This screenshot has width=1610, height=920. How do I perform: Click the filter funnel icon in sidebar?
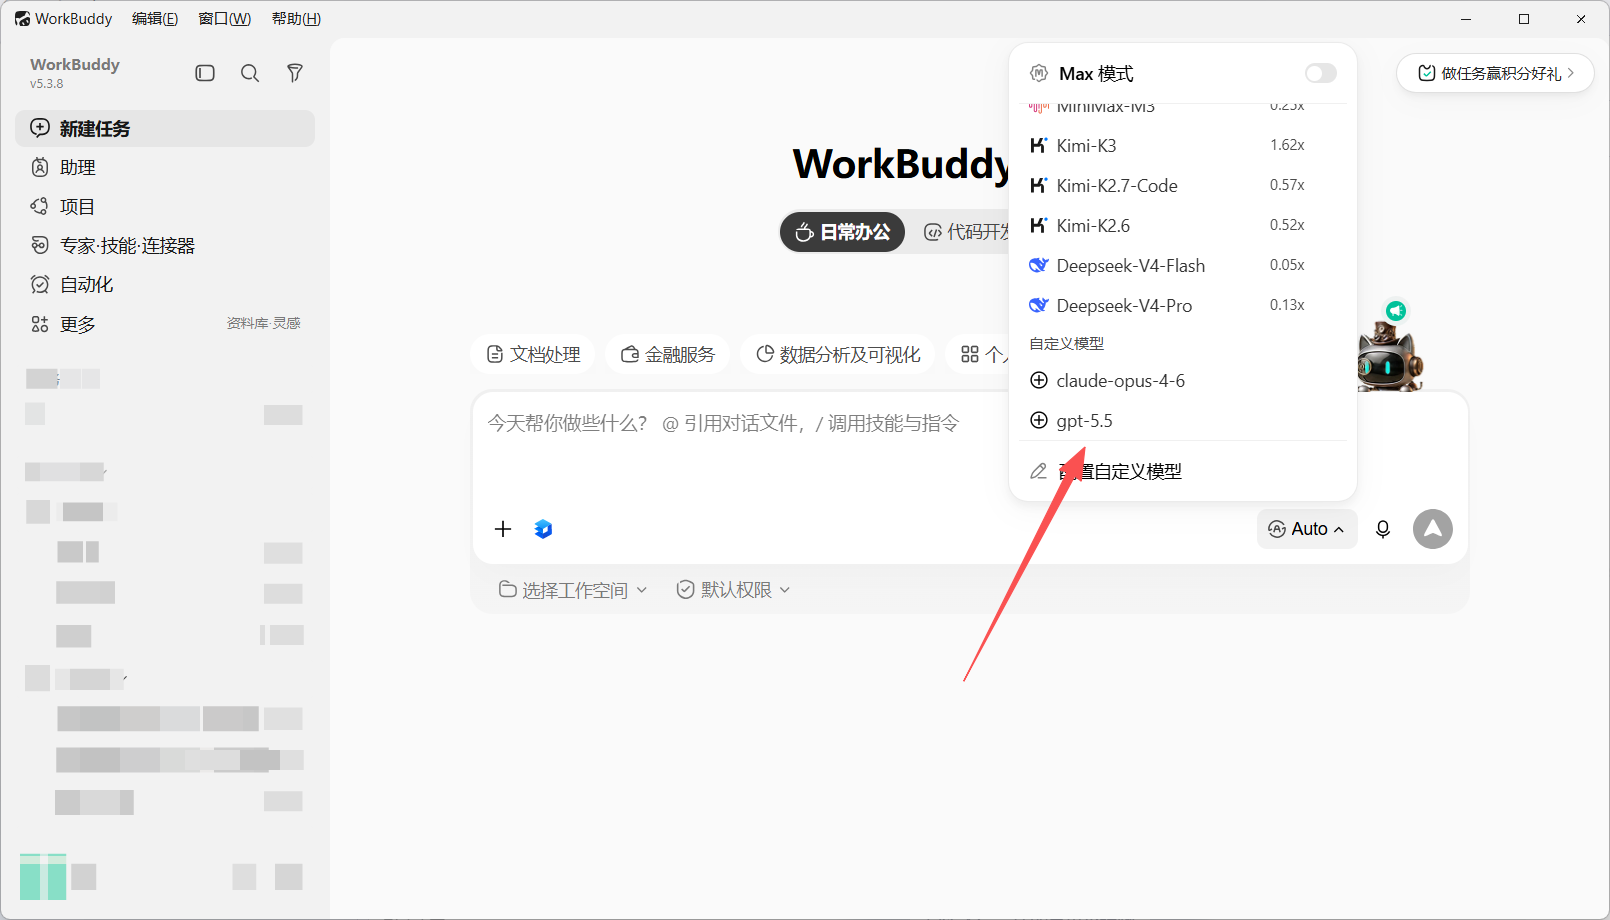pos(295,73)
